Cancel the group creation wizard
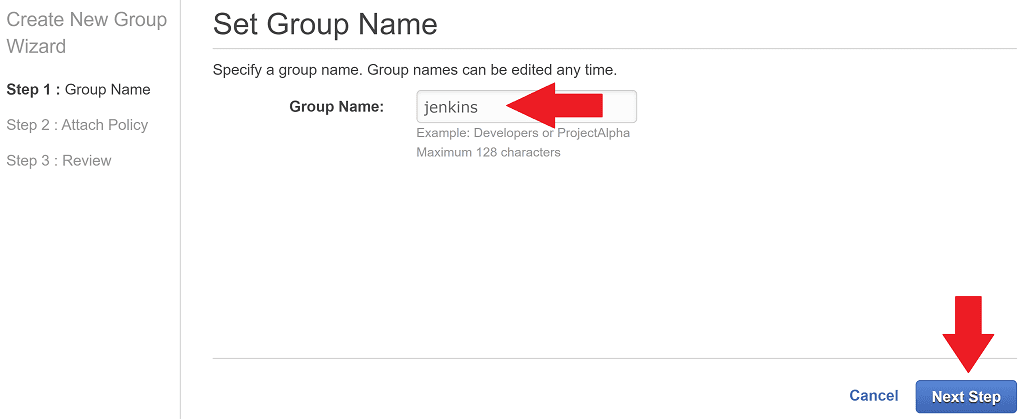 (873, 396)
